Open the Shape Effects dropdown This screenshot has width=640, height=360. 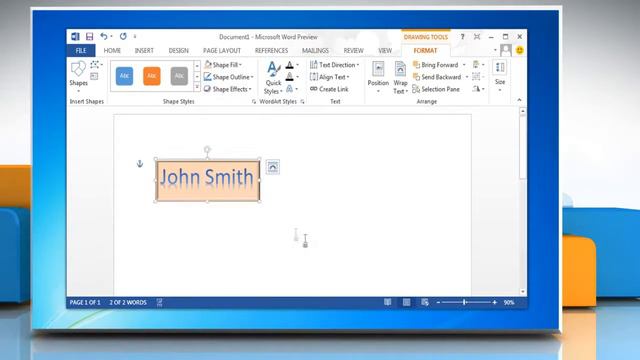(227, 89)
